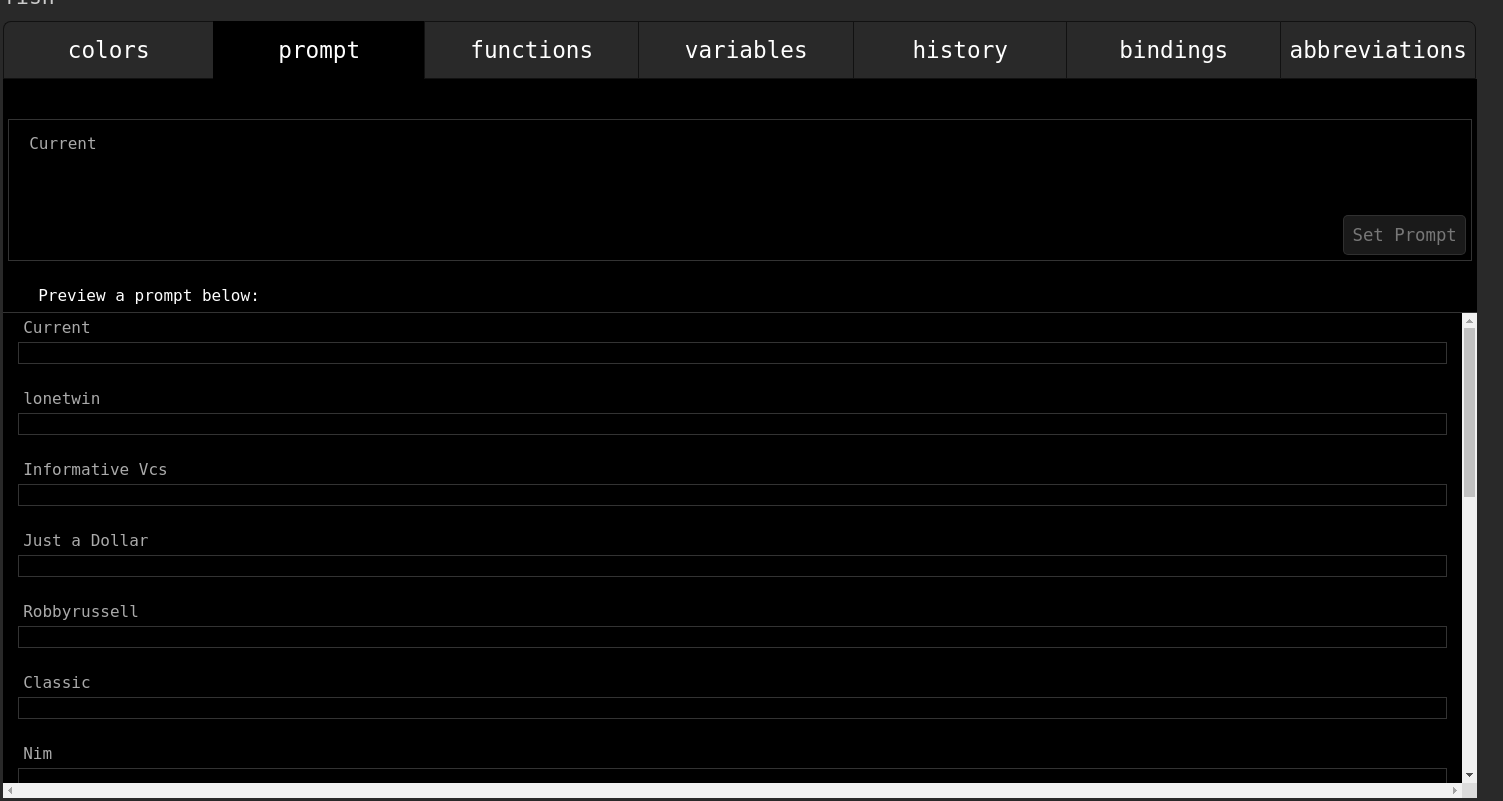Switch to the bindings tab
This screenshot has width=1503, height=801.
(1173, 50)
